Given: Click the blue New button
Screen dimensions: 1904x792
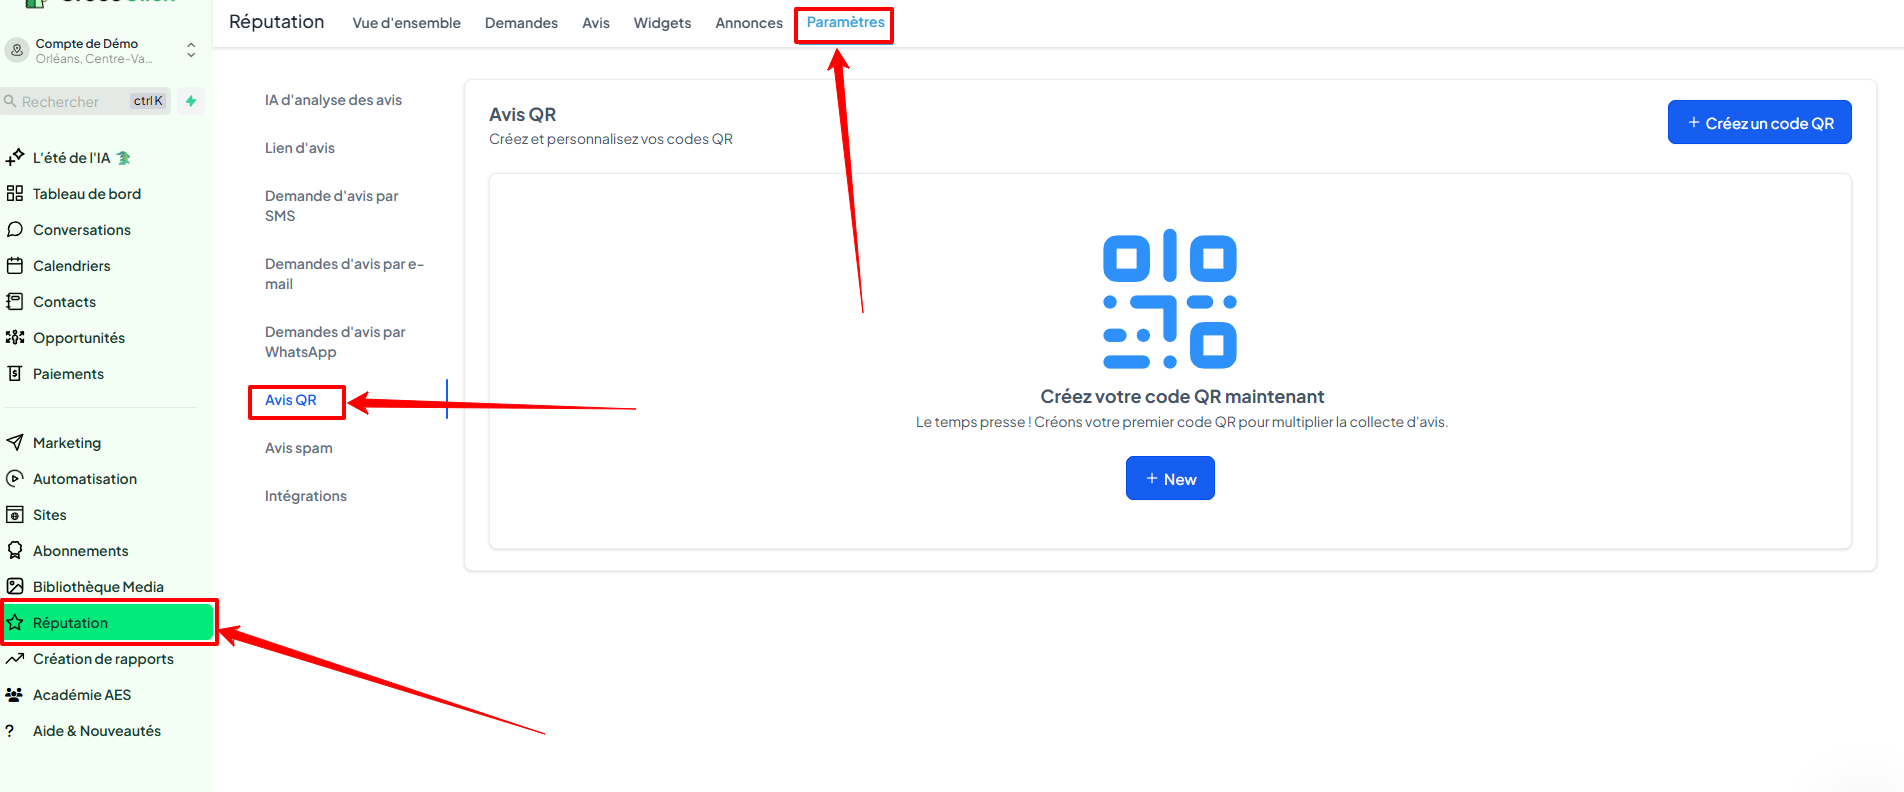Looking at the screenshot, I should [1170, 478].
